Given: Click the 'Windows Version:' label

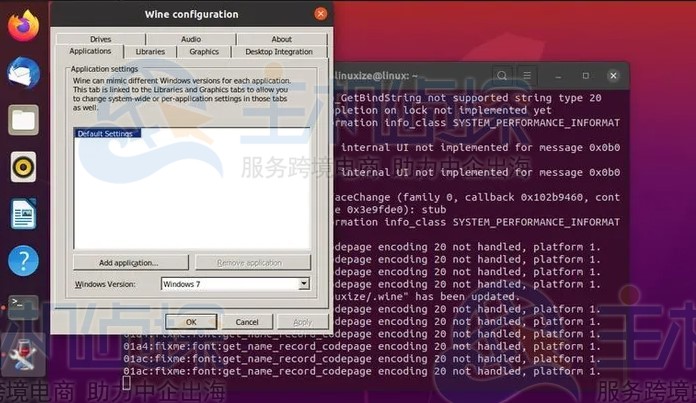Looking at the screenshot, I should pos(105,284).
